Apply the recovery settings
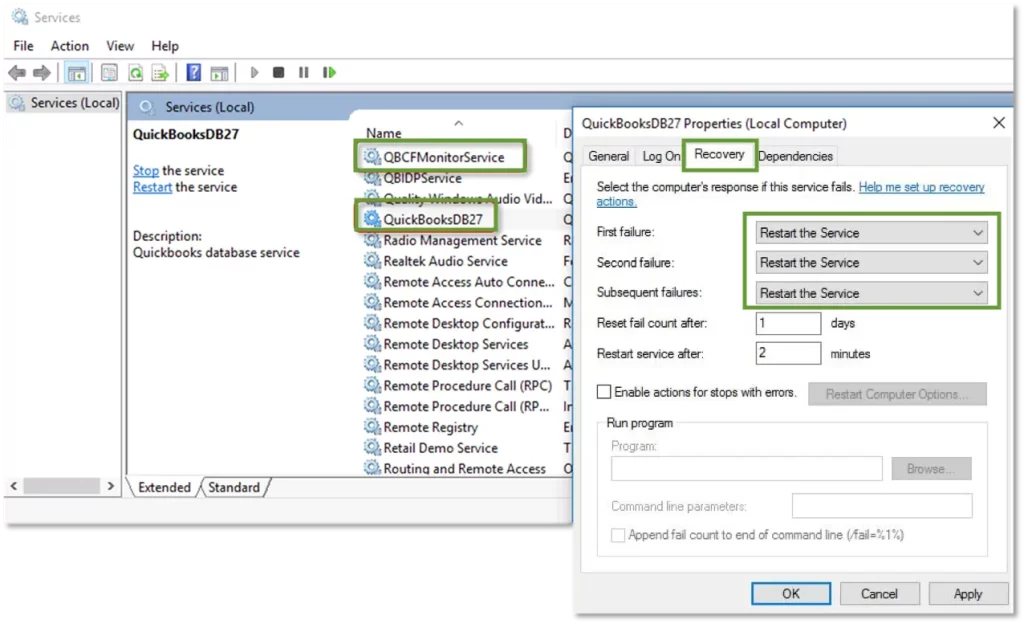The width and height of the screenshot is (1024, 624). (967, 593)
